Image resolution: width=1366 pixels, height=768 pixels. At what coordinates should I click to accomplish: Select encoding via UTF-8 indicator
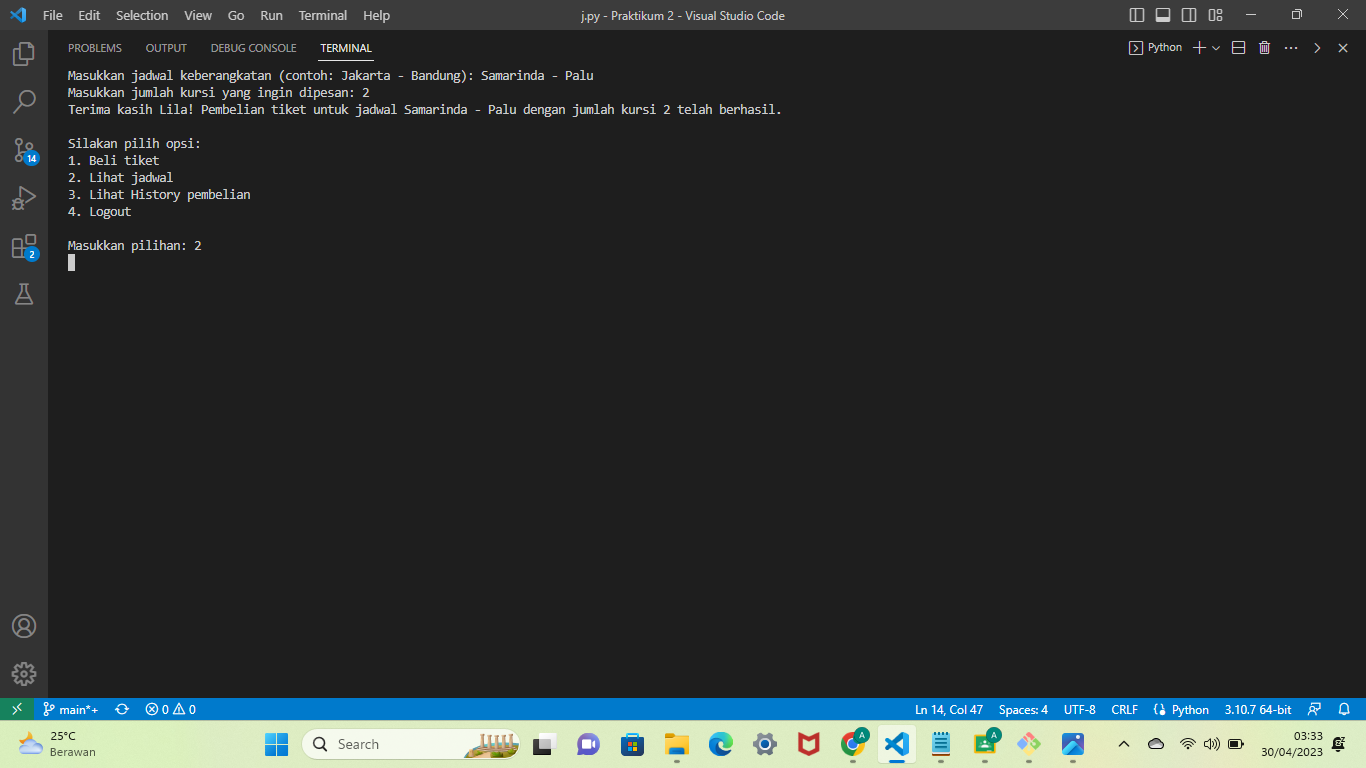pyautogui.click(x=1080, y=709)
